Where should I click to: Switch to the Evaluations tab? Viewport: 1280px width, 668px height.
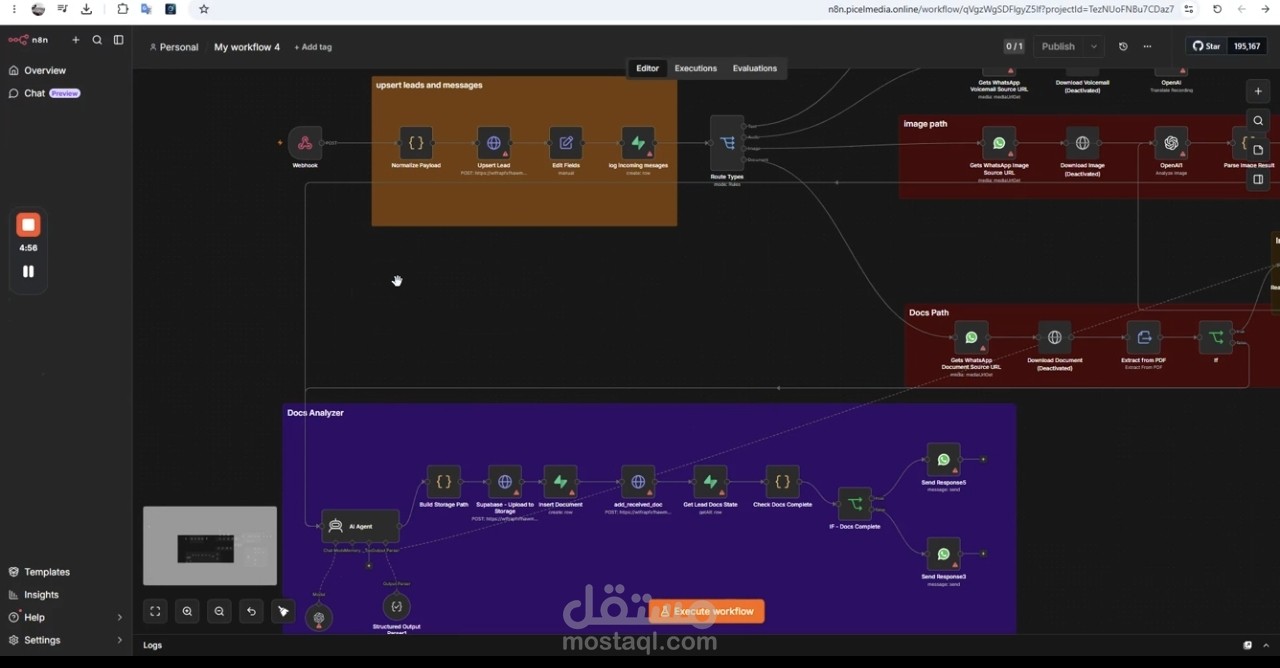755,68
